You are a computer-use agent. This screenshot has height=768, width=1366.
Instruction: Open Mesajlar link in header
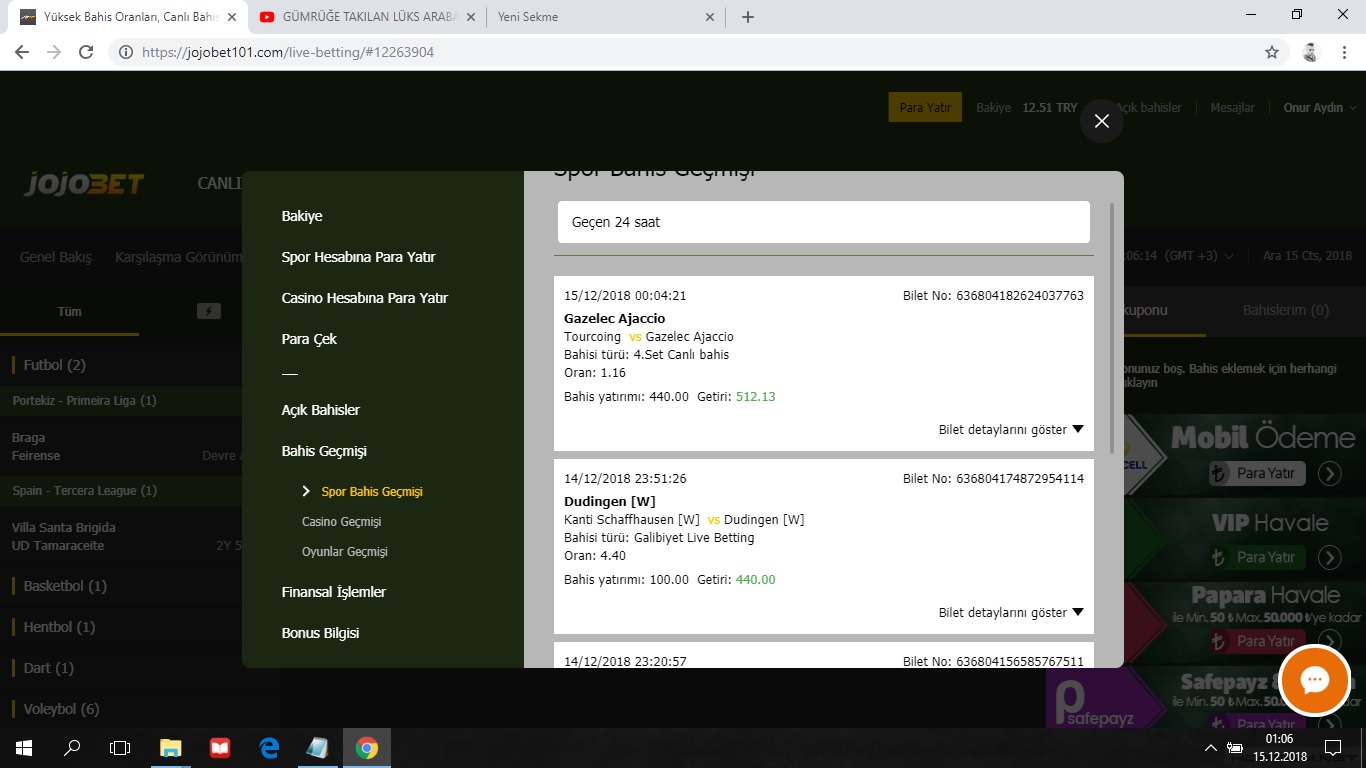[1232, 108]
